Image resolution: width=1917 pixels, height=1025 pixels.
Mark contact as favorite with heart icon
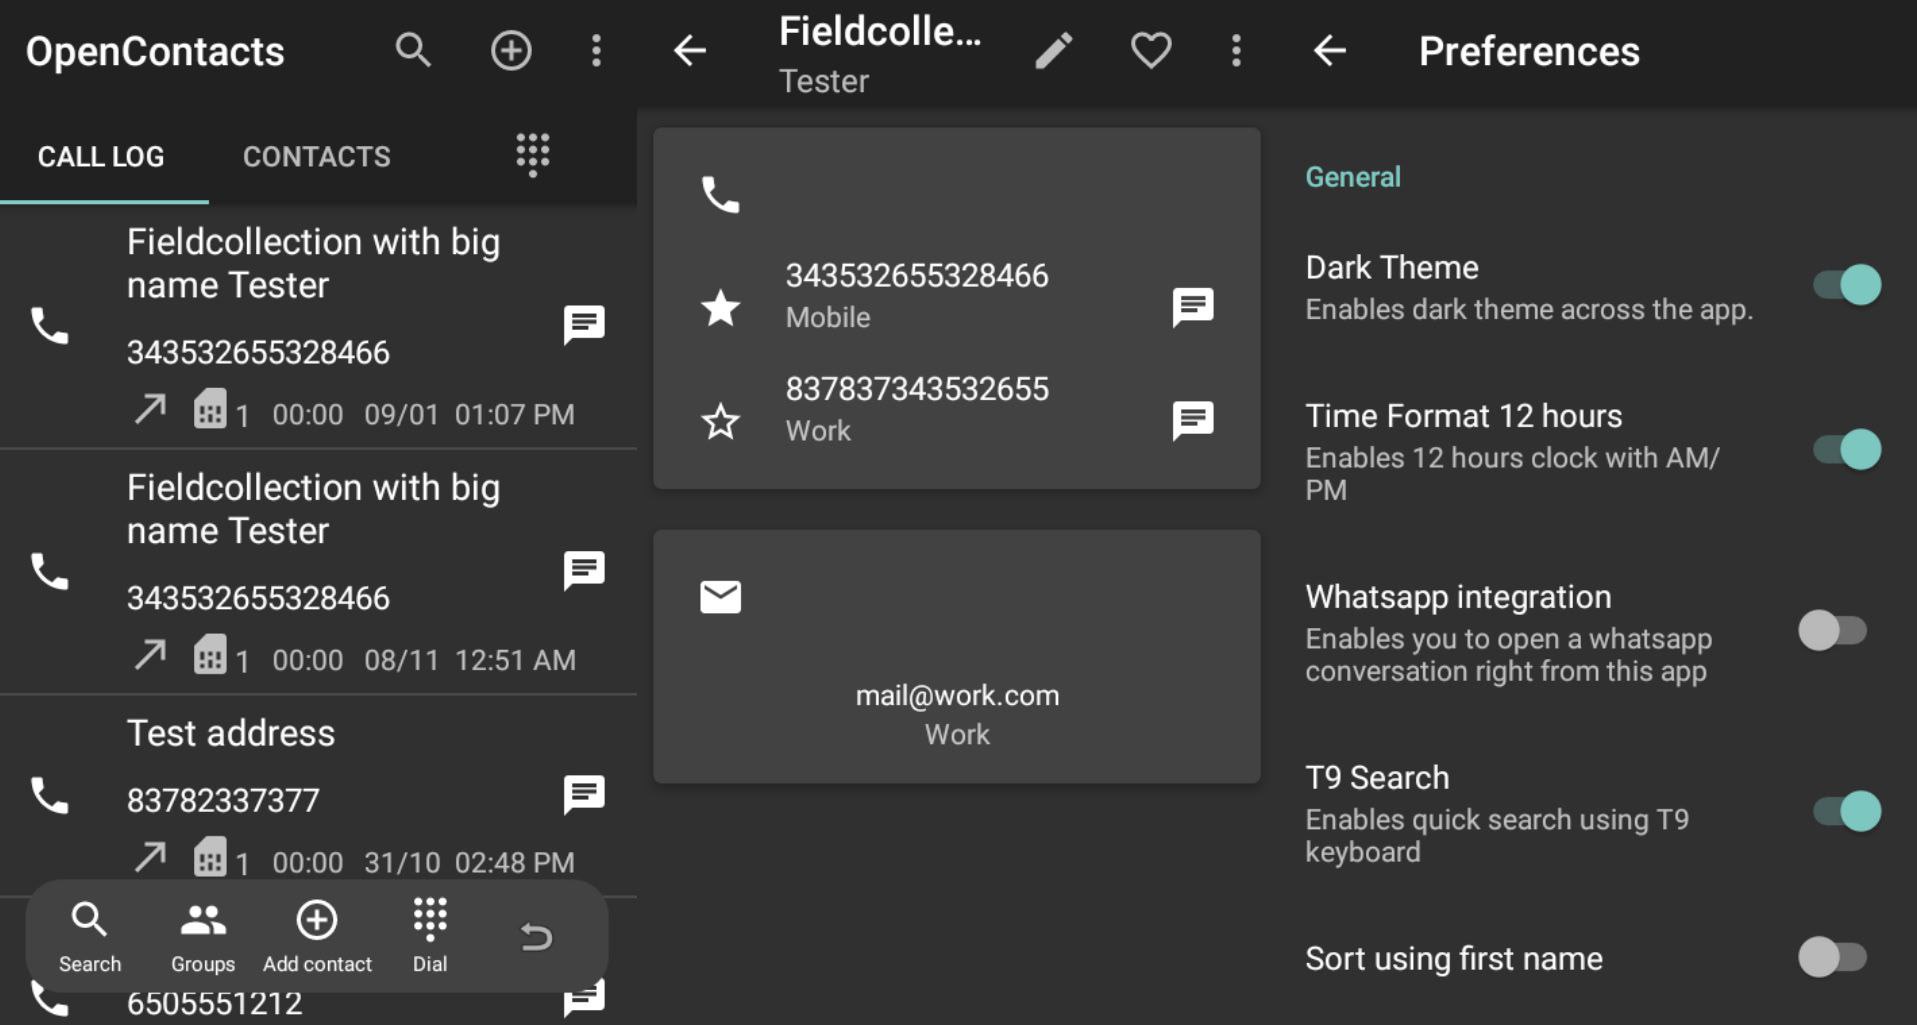1150,50
